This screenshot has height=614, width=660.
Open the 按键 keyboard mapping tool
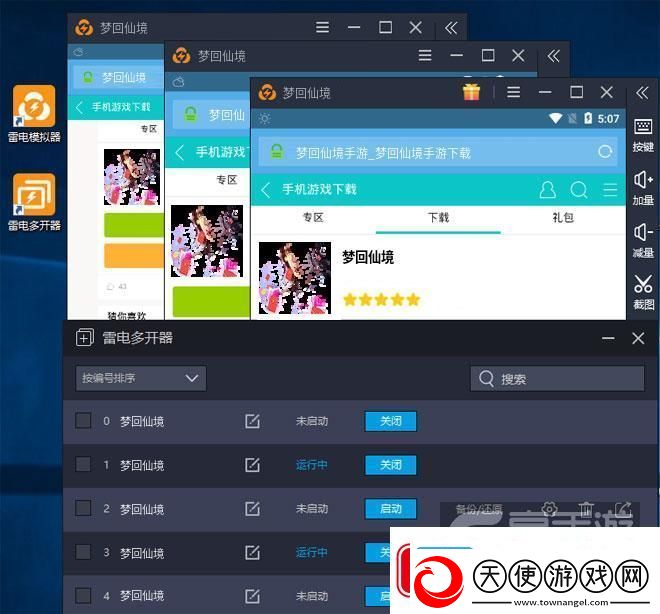643,135
